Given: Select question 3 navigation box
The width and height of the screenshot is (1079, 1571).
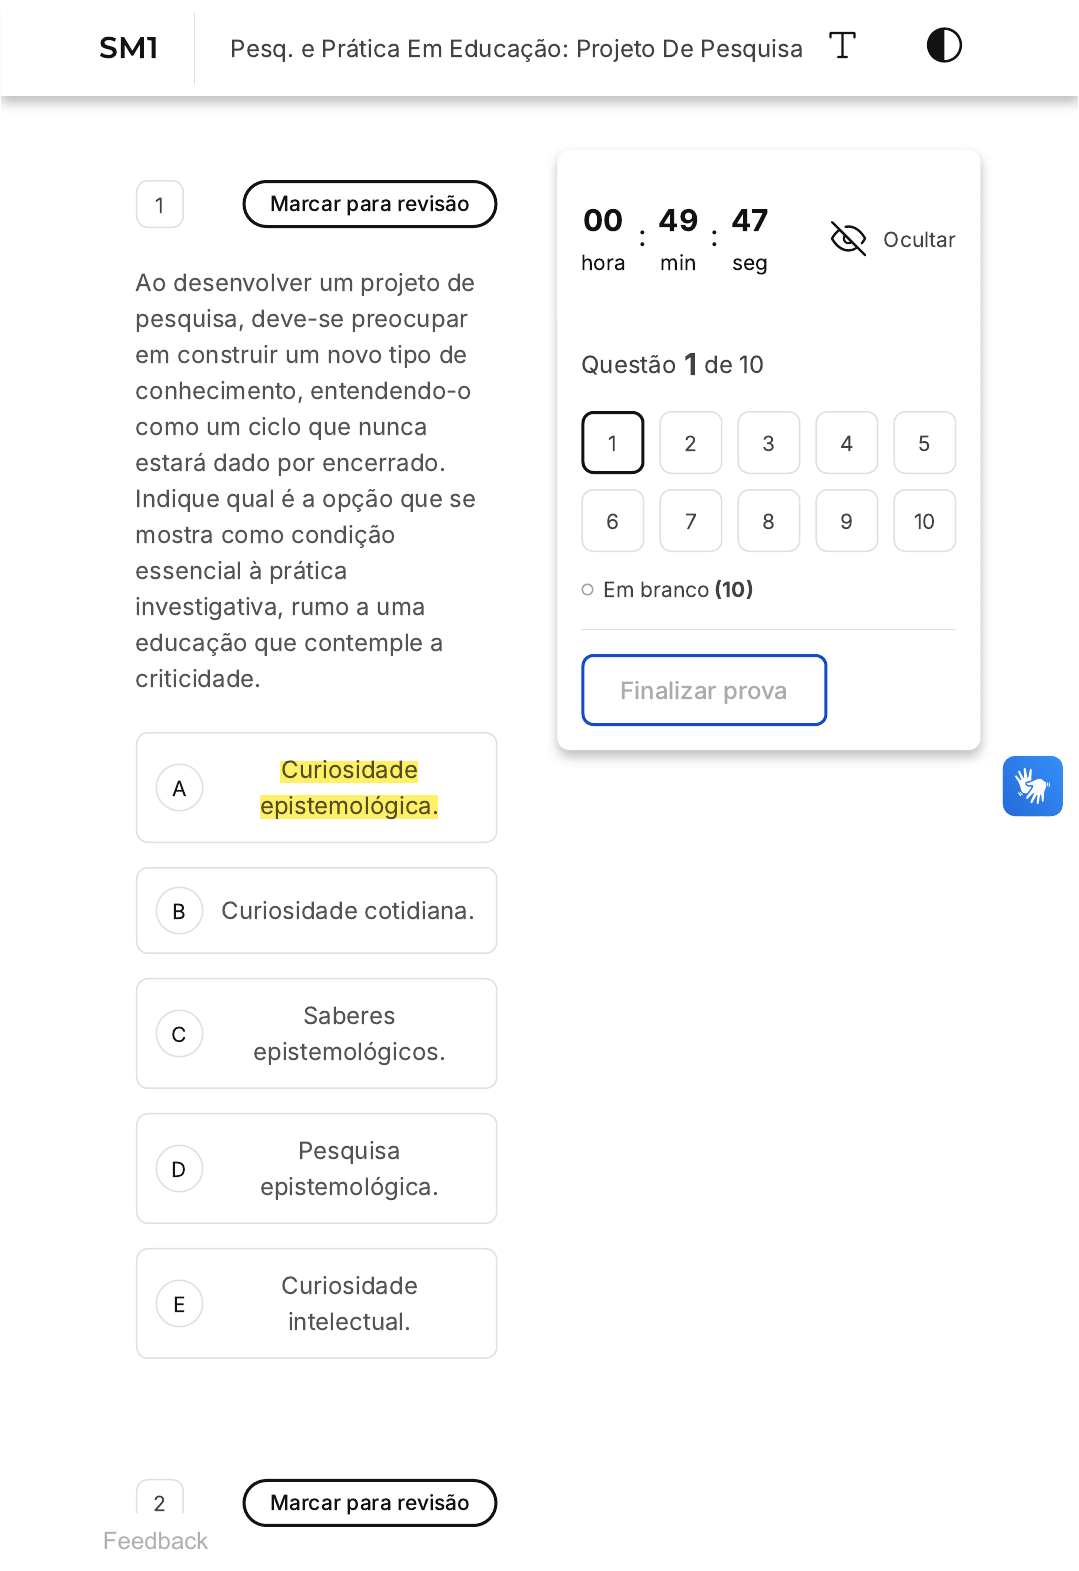Looking at the screenshot, I should tap(769, 443).
